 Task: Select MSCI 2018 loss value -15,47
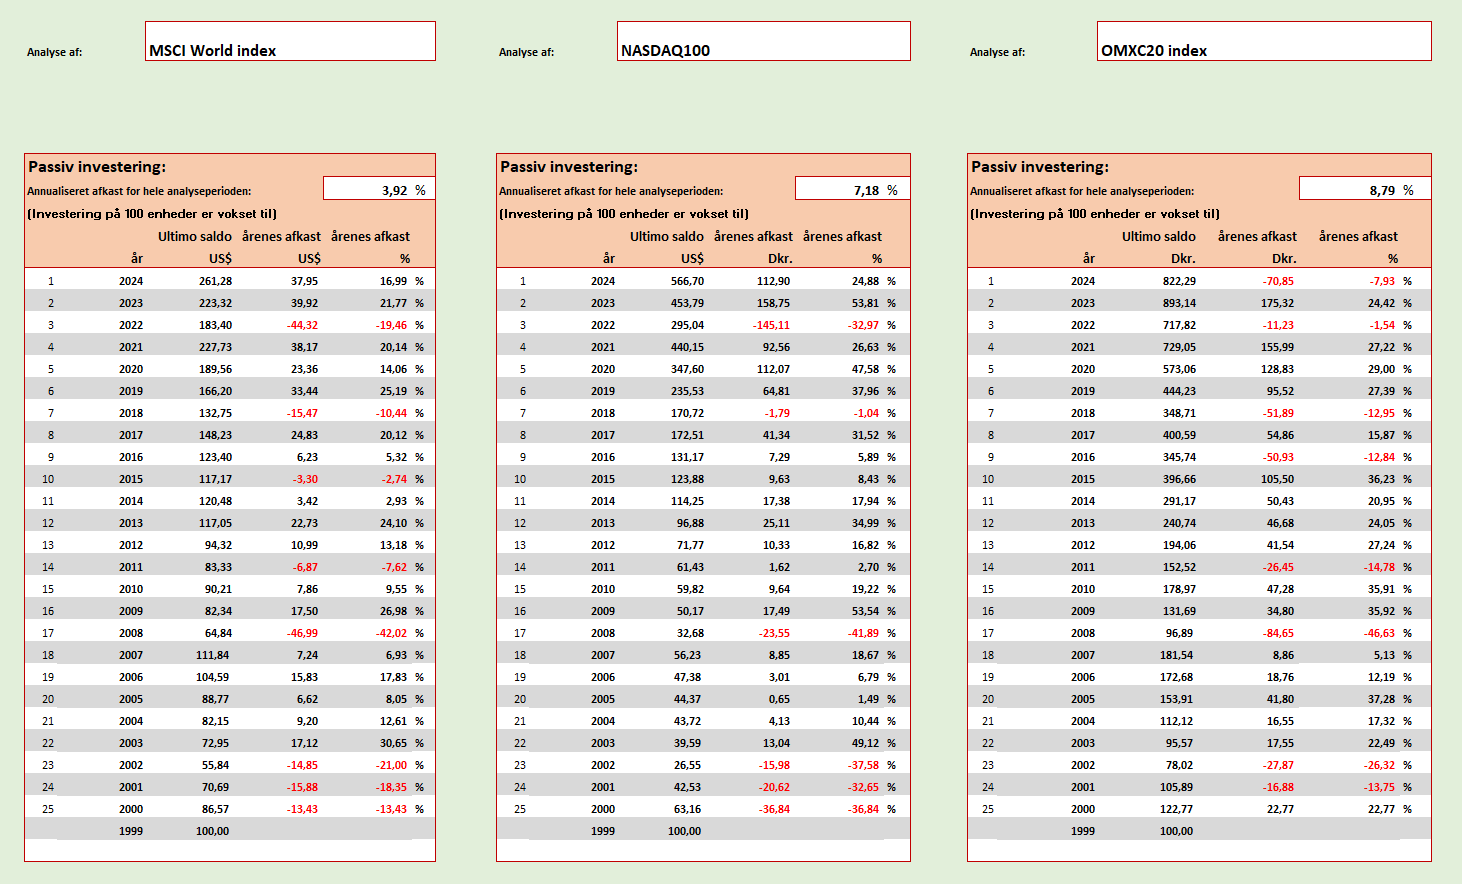[x=302, y=413]
